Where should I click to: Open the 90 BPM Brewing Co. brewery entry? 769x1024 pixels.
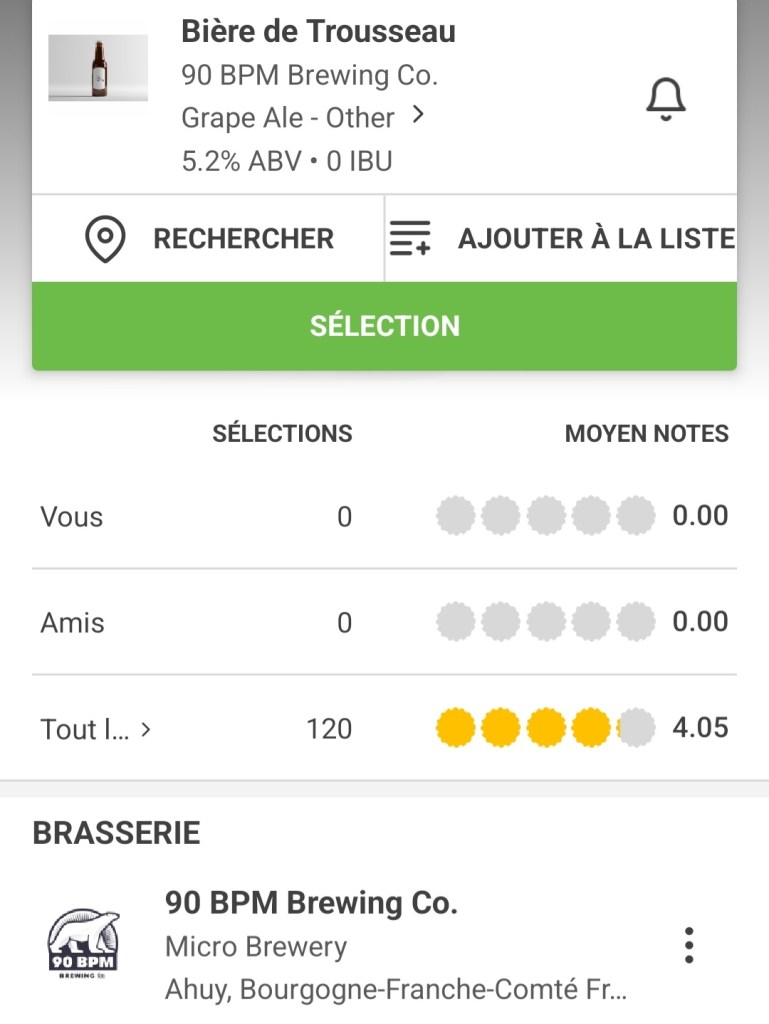coord(311,903)
